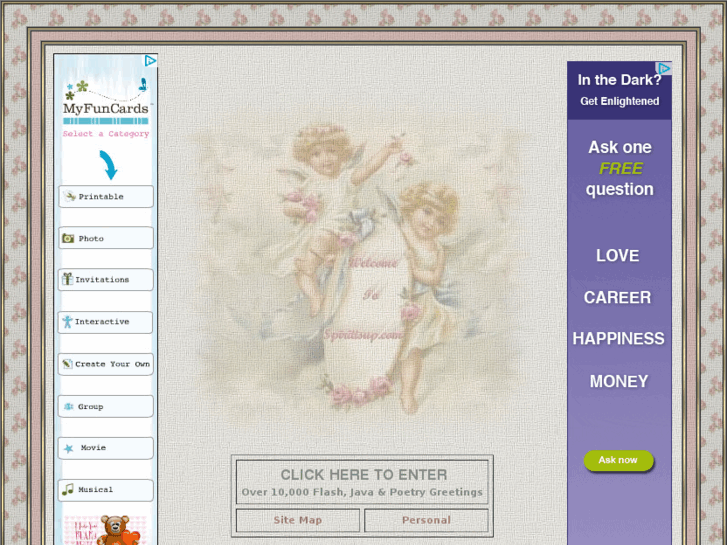727x545 pixels.
Task: Click the Printable category icon
Action: tap(70, 196)
